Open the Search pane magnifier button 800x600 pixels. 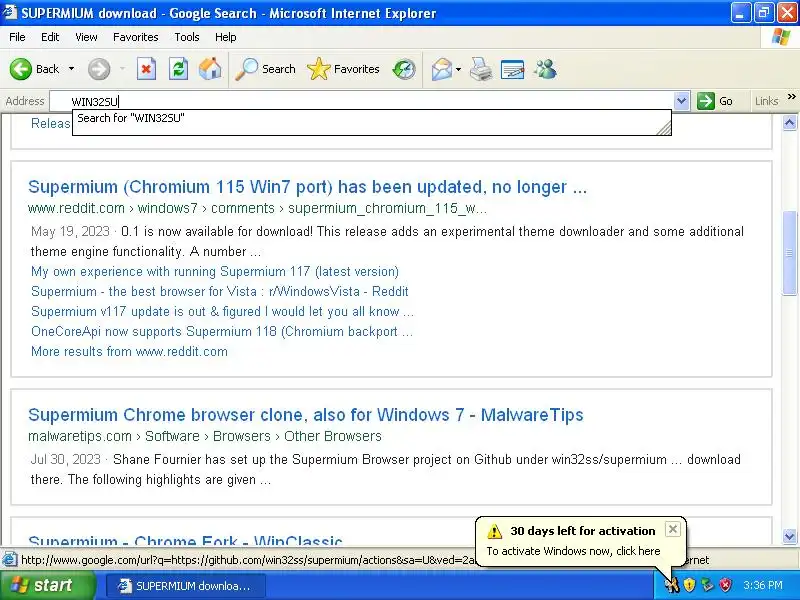tap(265, 69)
